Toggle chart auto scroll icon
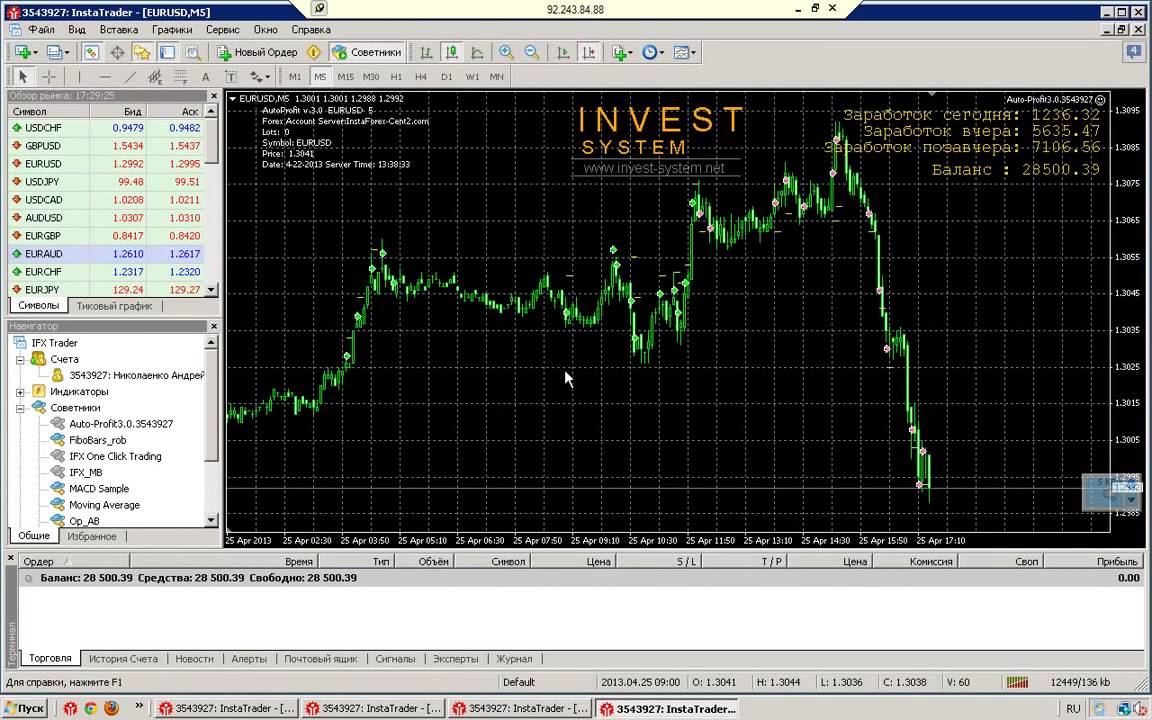1152x720 pixels. click(563, 52)
